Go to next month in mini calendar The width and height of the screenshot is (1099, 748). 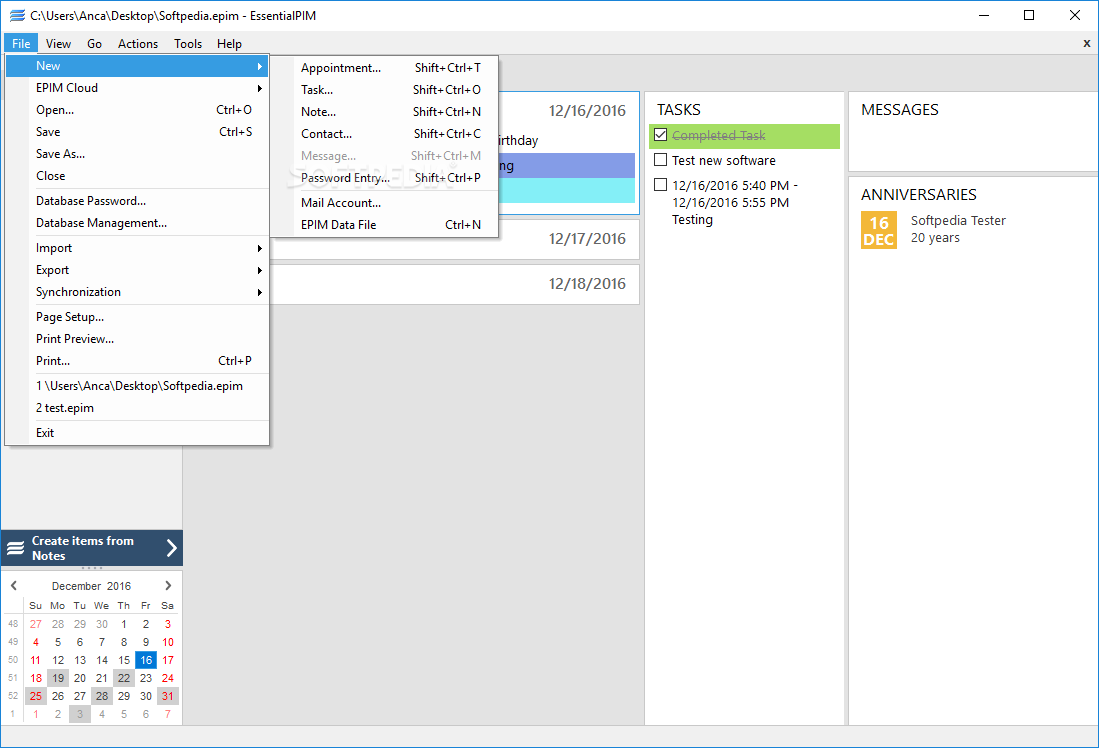[x=168, y=585]
